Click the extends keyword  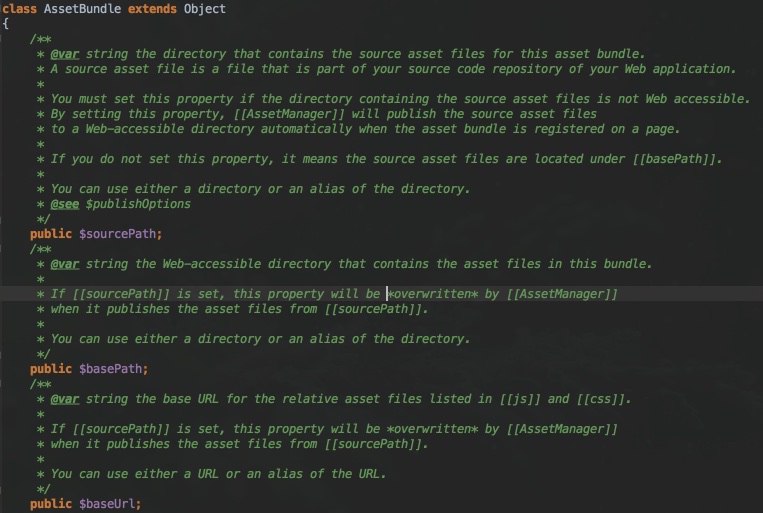153,9
